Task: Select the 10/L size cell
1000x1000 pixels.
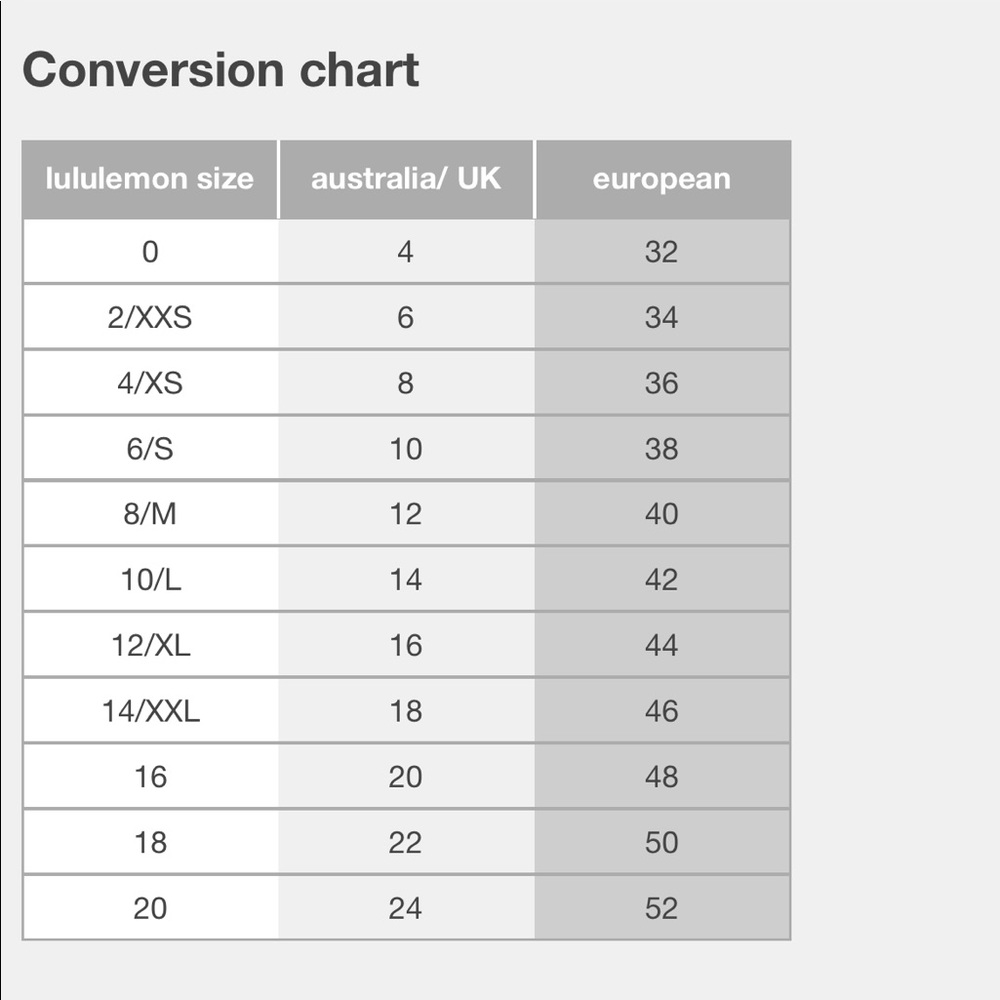Action: click(150, 580)
